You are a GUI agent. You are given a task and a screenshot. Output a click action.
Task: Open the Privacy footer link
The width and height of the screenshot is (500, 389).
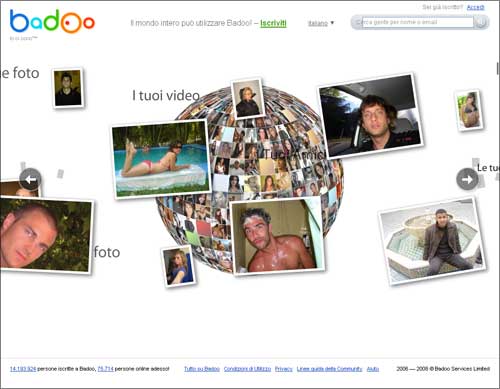284,369
